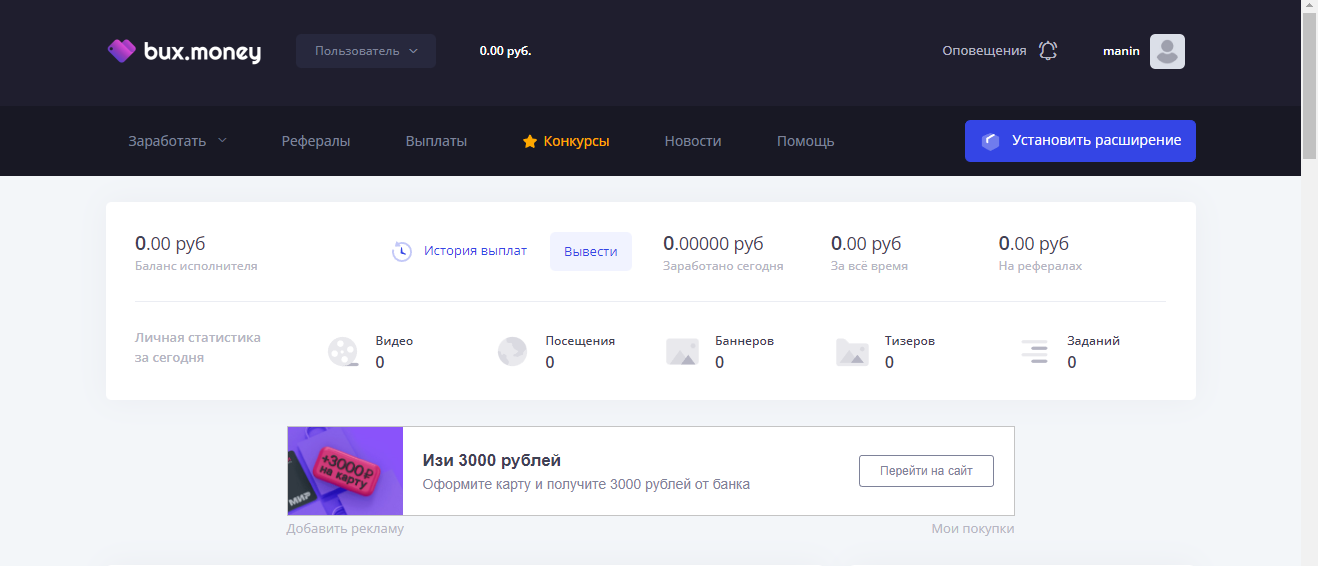Open the Помощь page
This screenshot has height=566, width=1318.
pos(805,141)
